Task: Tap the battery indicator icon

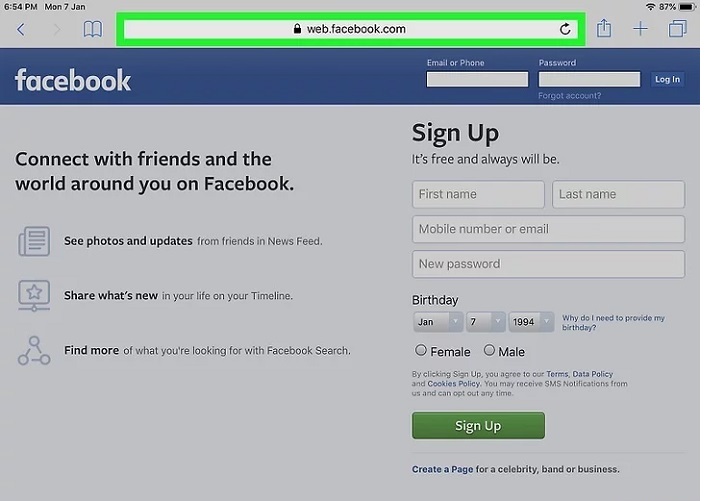Action: point(687,7)
